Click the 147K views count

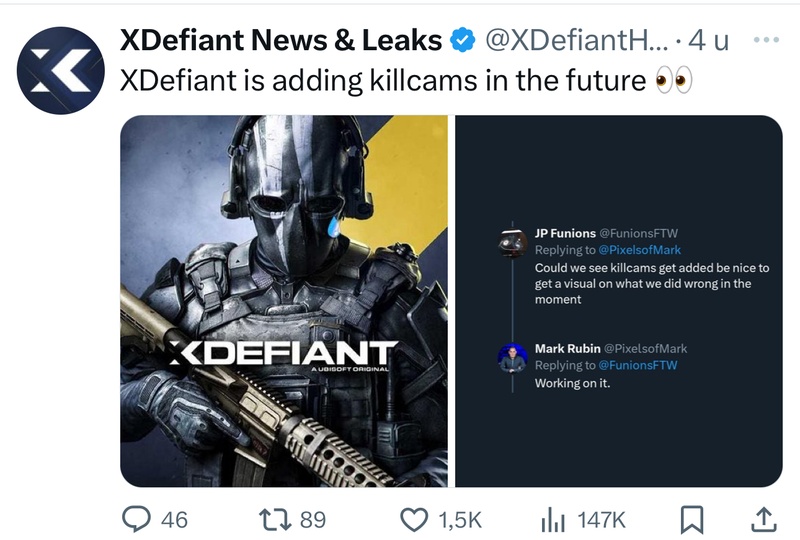click(x=601, y=519)
